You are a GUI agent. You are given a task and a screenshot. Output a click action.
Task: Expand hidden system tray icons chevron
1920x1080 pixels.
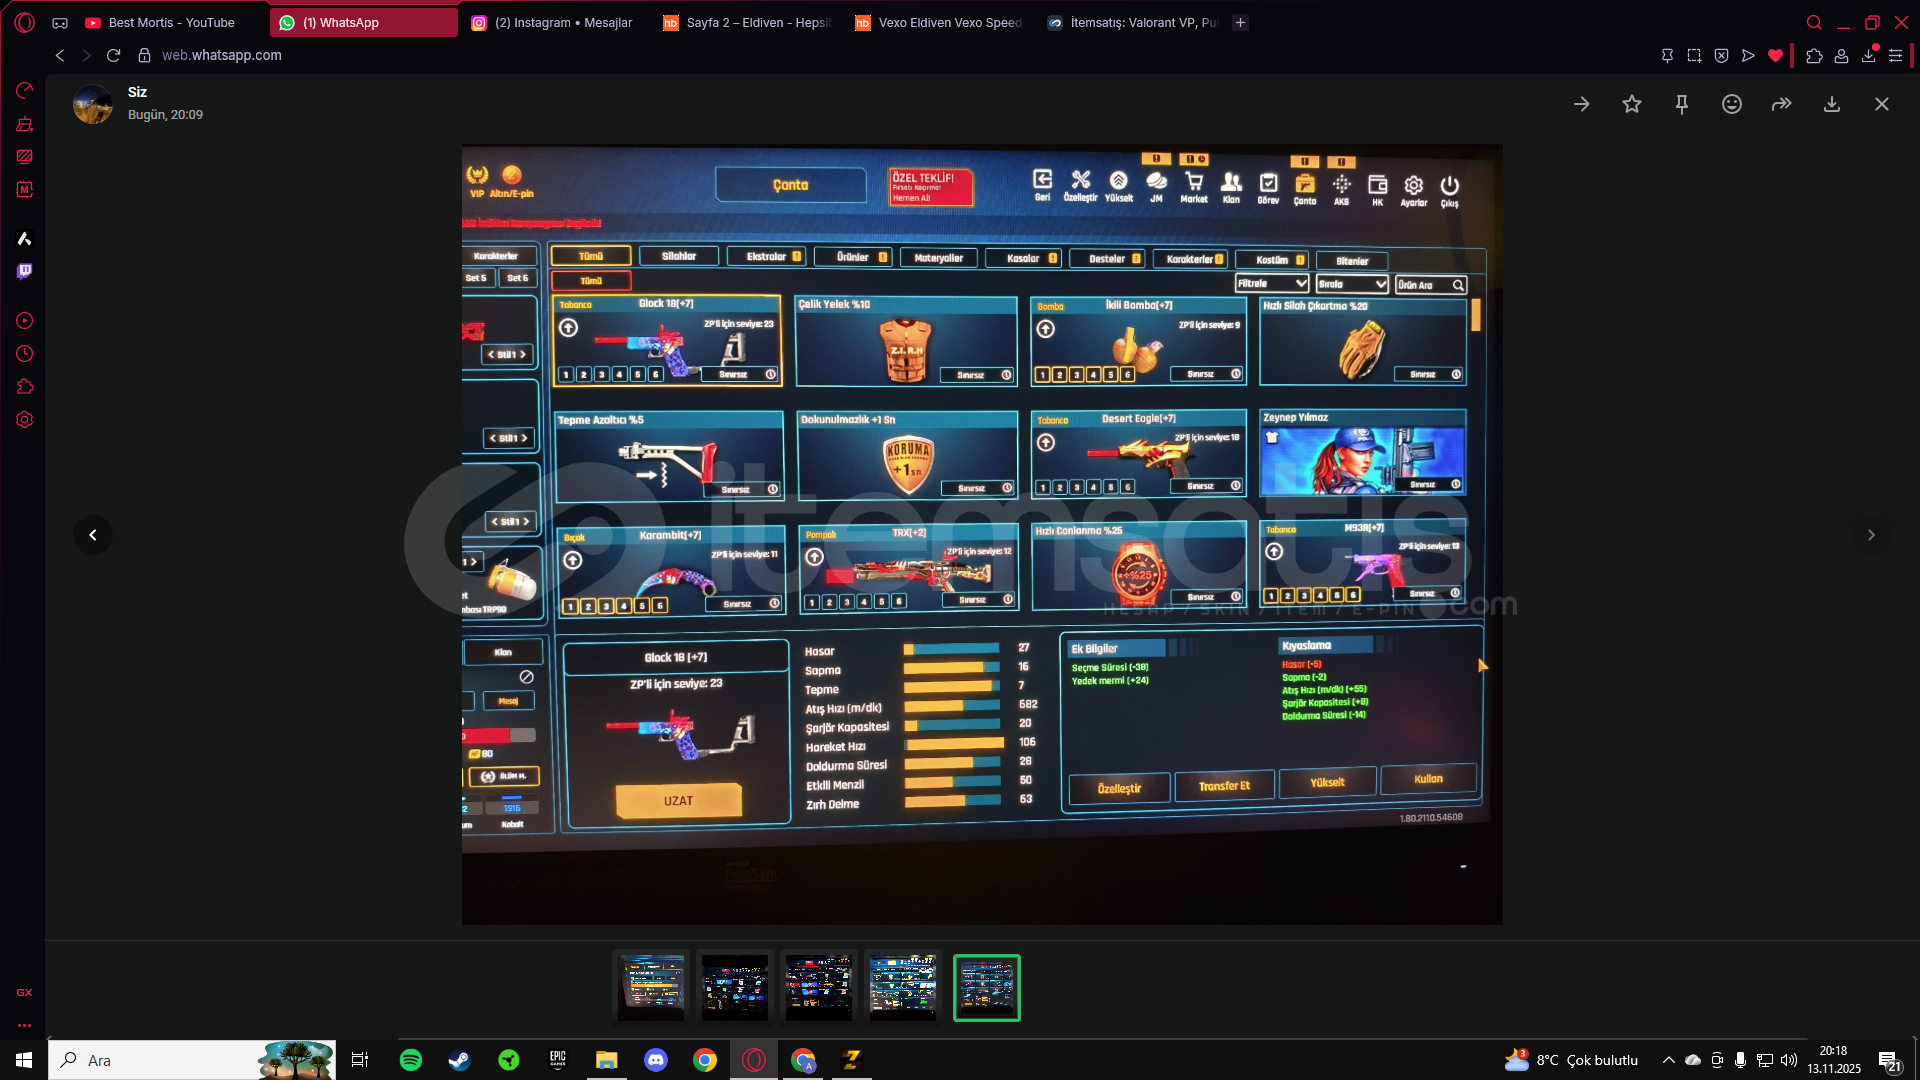[1668, 1060]
